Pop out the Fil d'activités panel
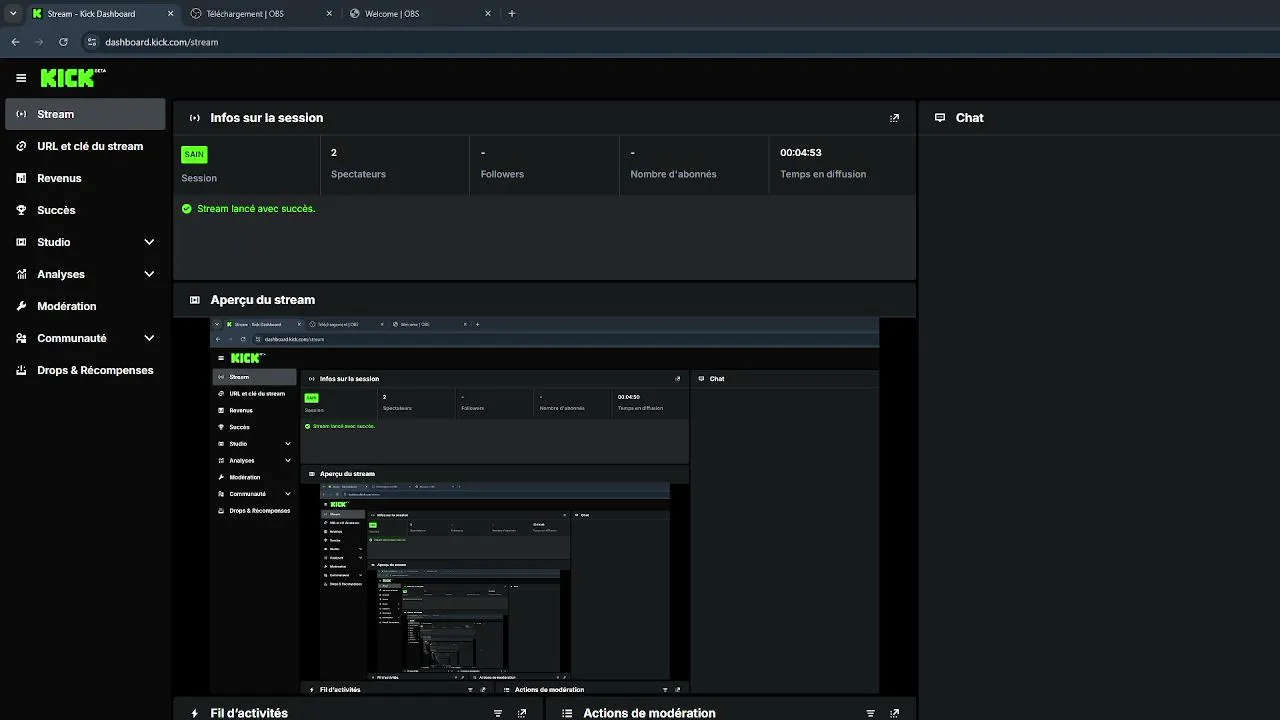 coord(522,713)
